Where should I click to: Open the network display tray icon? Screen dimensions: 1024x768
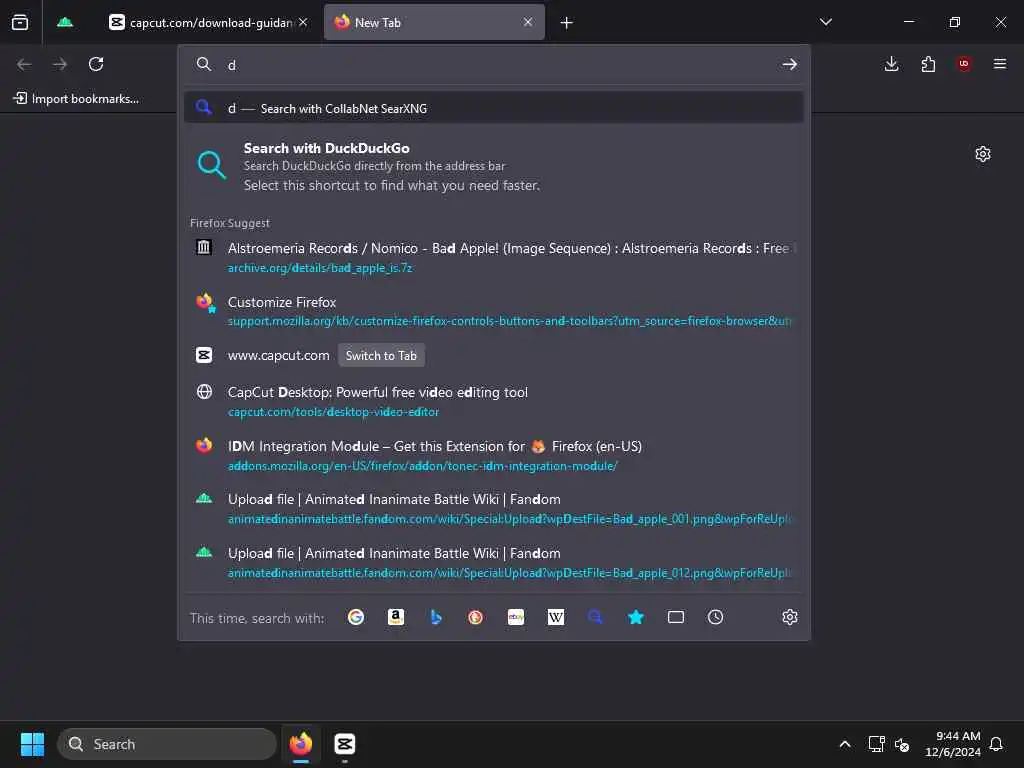(876, 744)
